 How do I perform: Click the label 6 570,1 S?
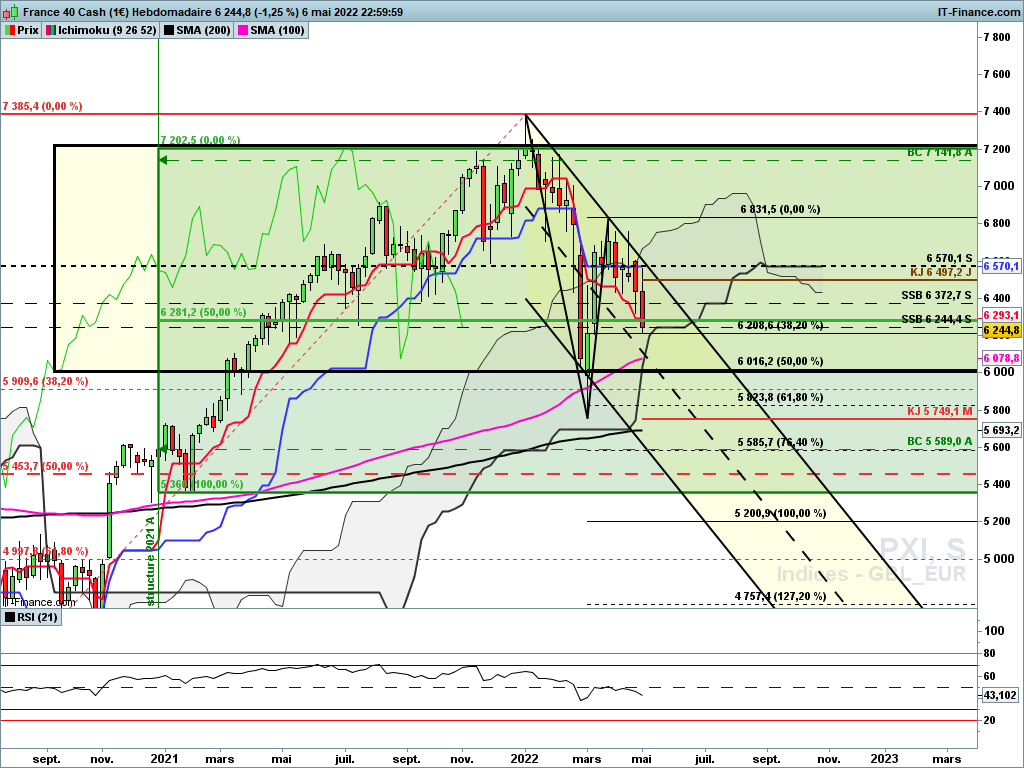click(949, 258)
